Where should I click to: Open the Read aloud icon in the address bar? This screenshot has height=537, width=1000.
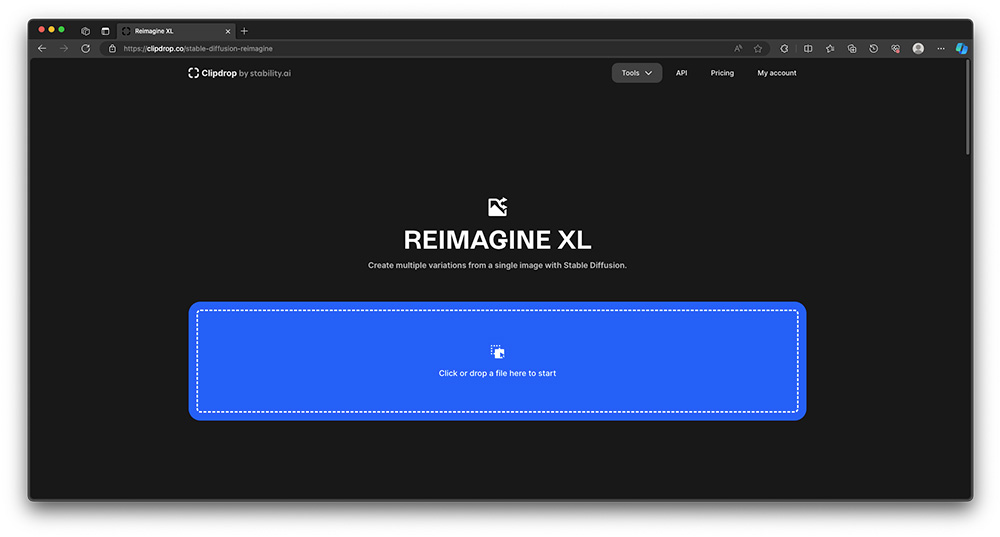coord(738,48)
